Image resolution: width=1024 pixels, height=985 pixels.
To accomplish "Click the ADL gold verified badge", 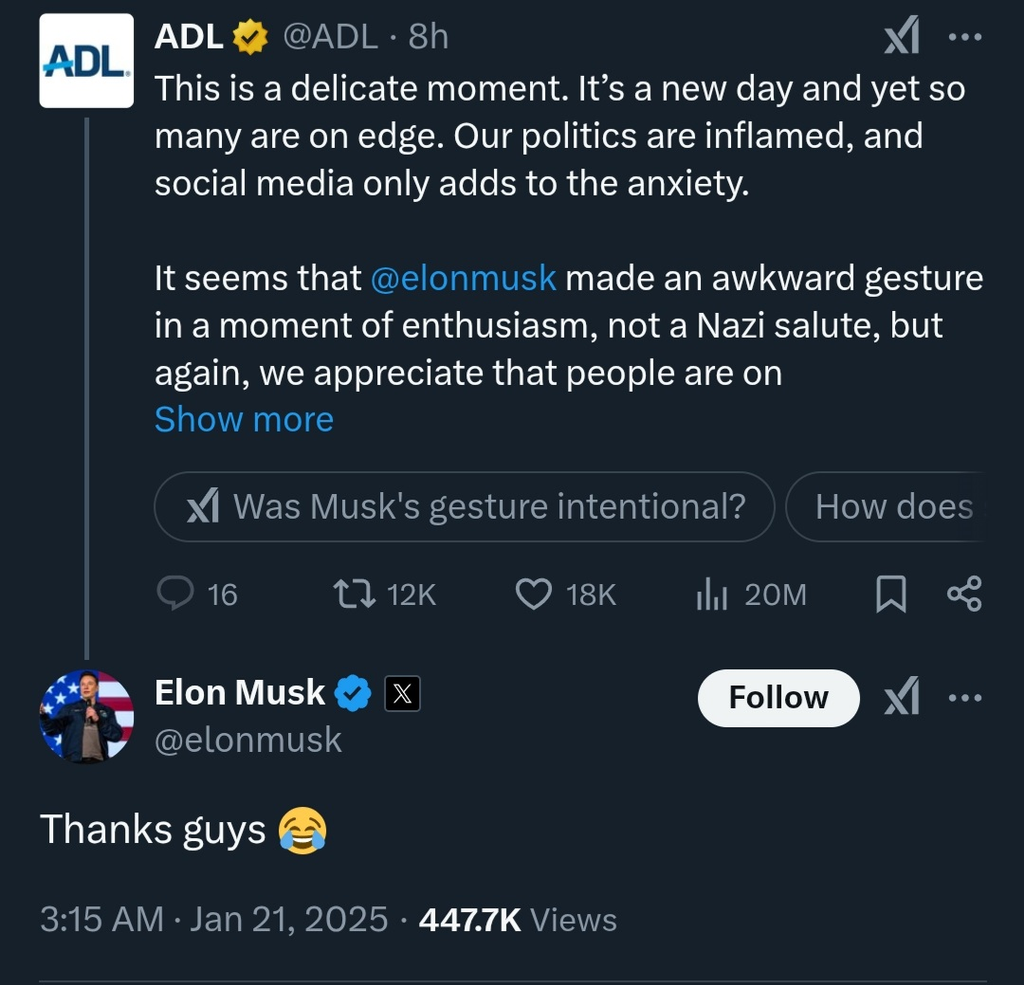I will tap(250, 38).
